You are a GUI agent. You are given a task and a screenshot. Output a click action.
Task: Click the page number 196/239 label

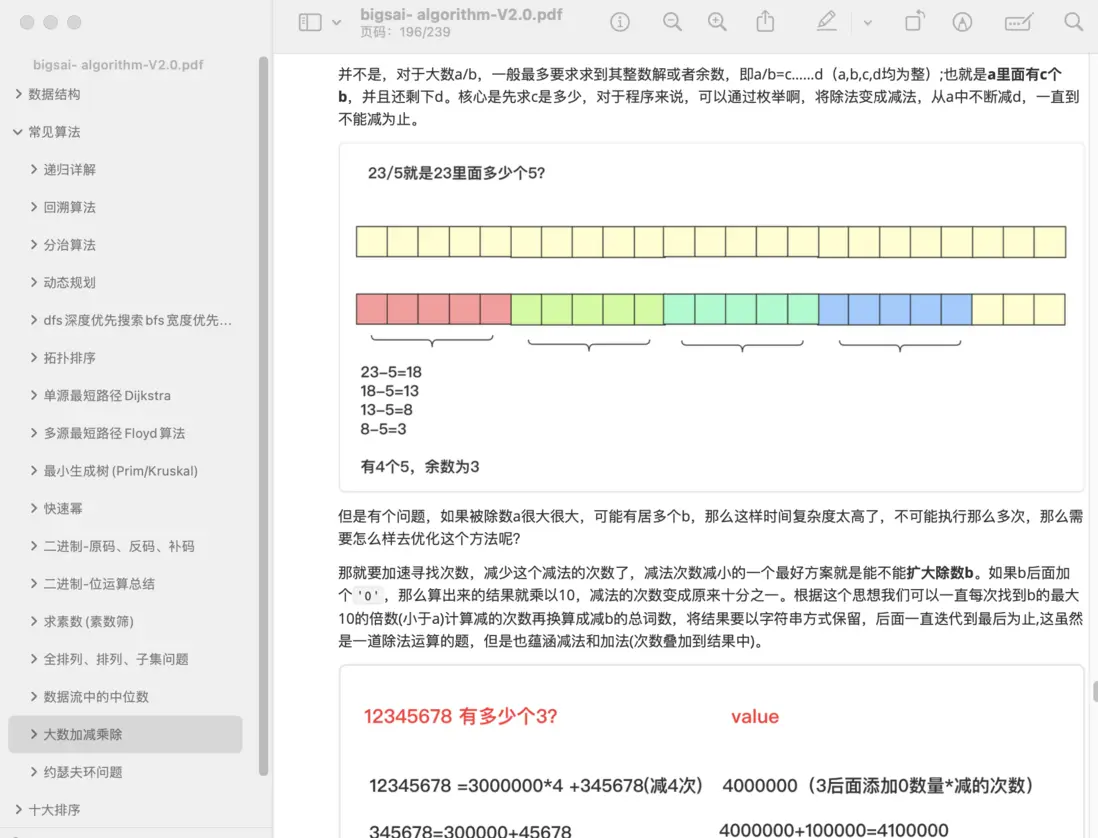pyautogui.click(x=405, y=32)
